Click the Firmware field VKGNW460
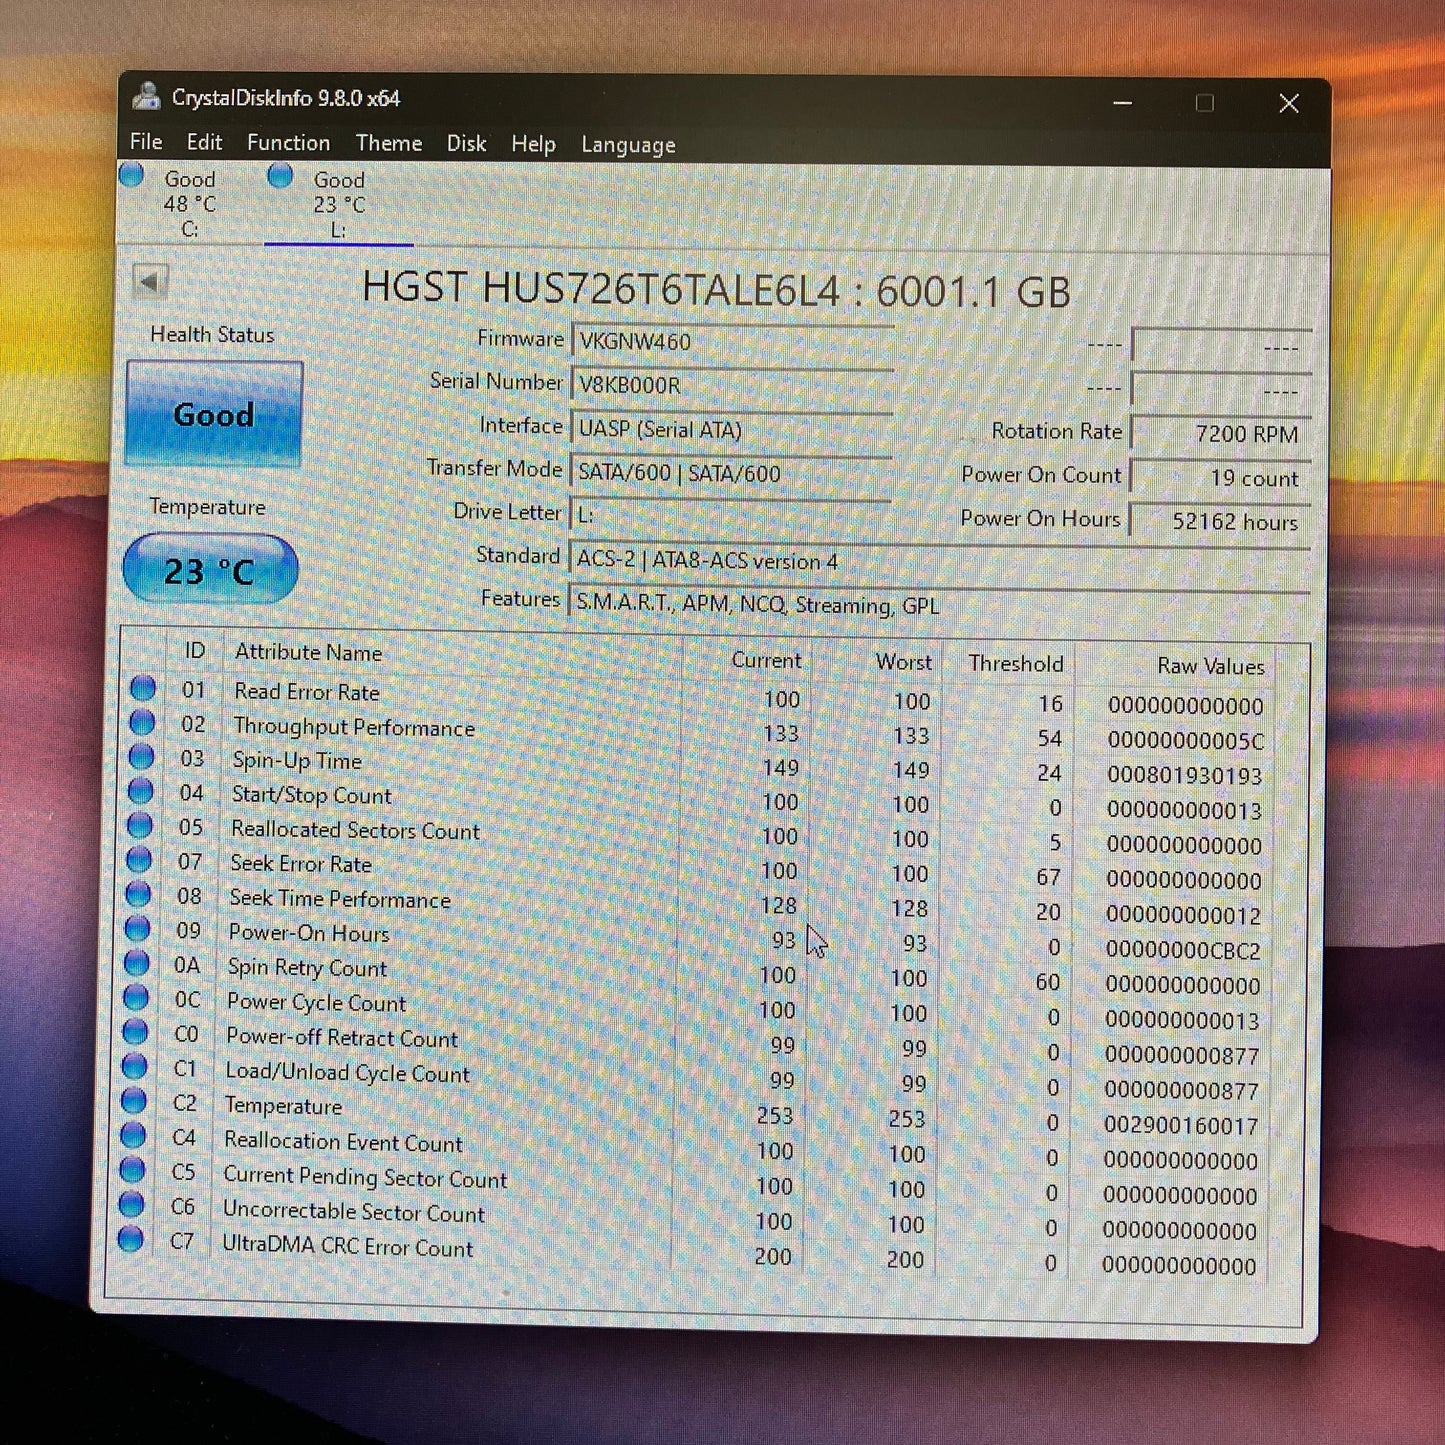 [732, 341]
